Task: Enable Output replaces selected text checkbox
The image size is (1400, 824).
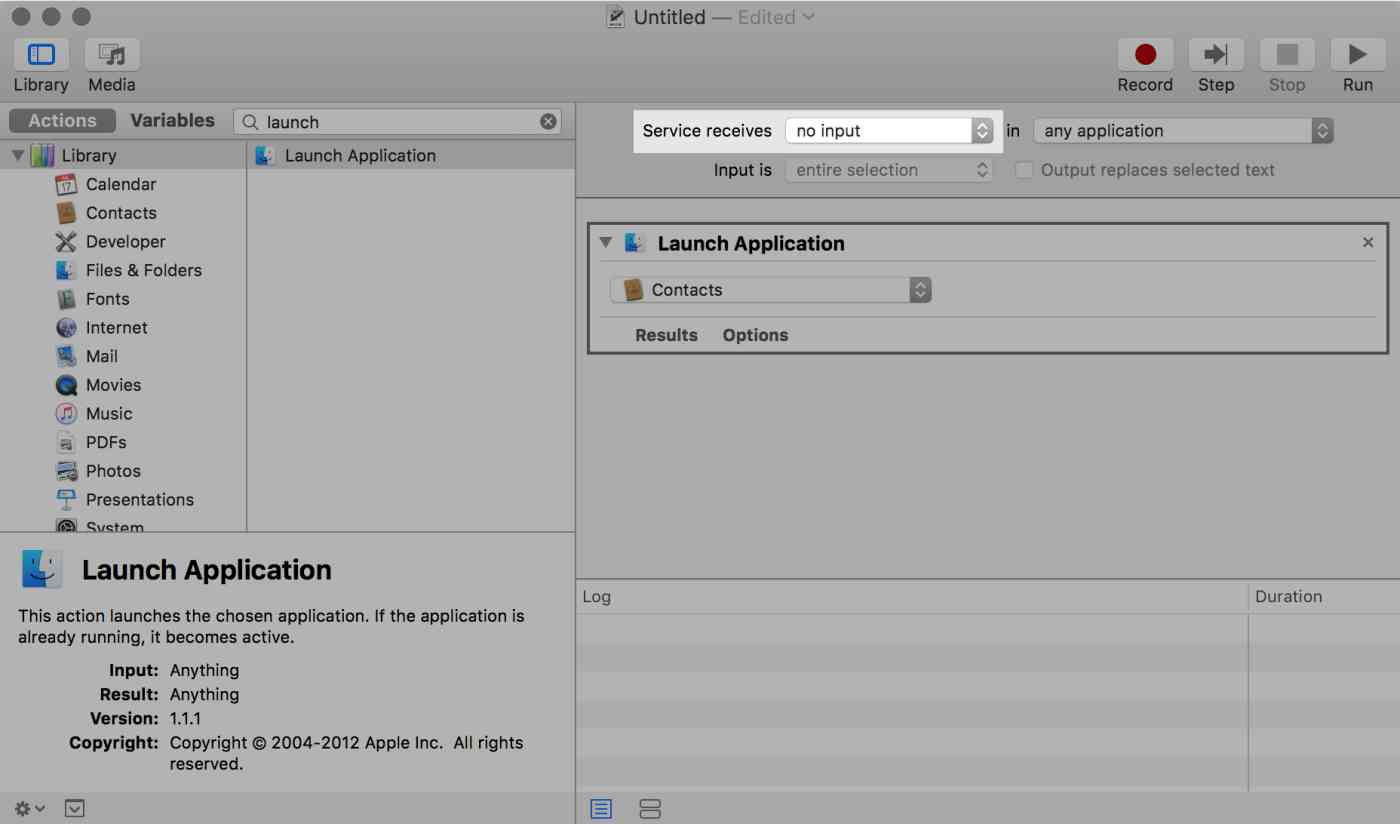Action: (x=1023, y=170)
